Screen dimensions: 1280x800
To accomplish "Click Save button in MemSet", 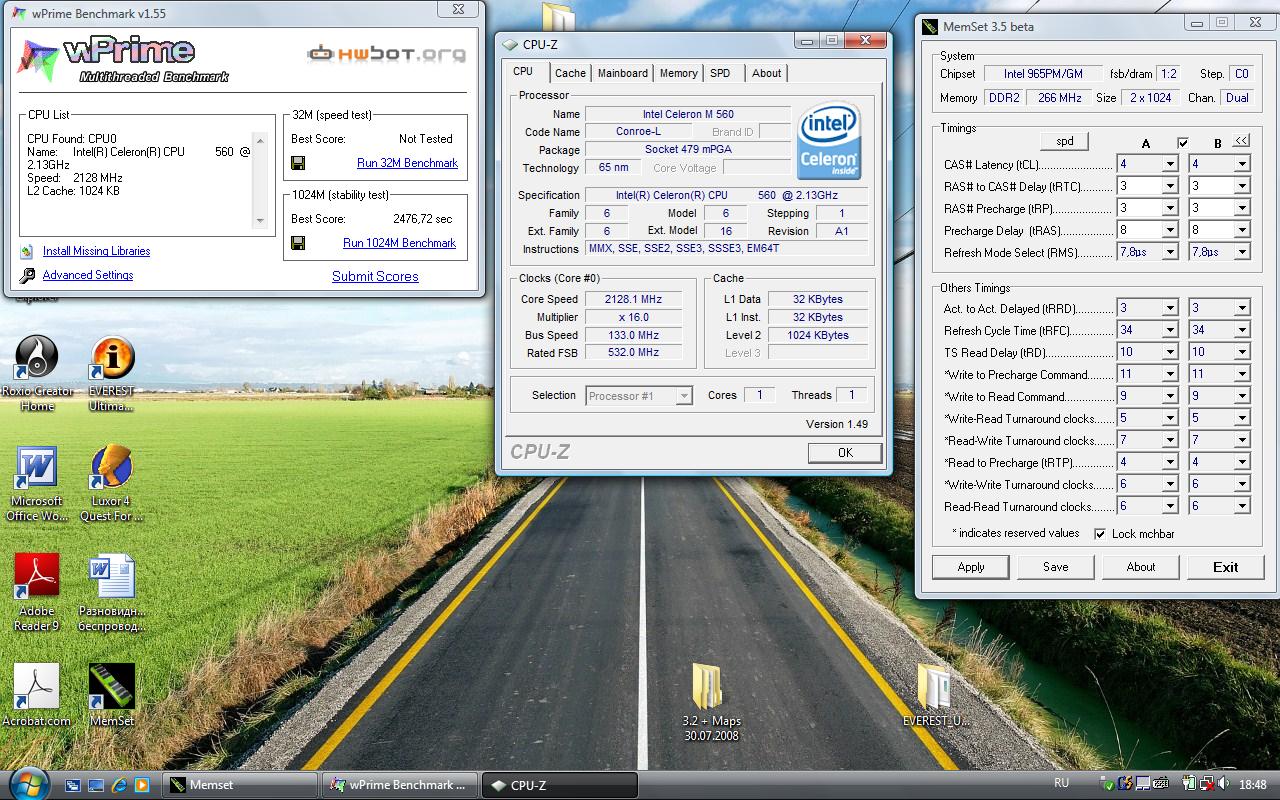I will [1056, 567].
